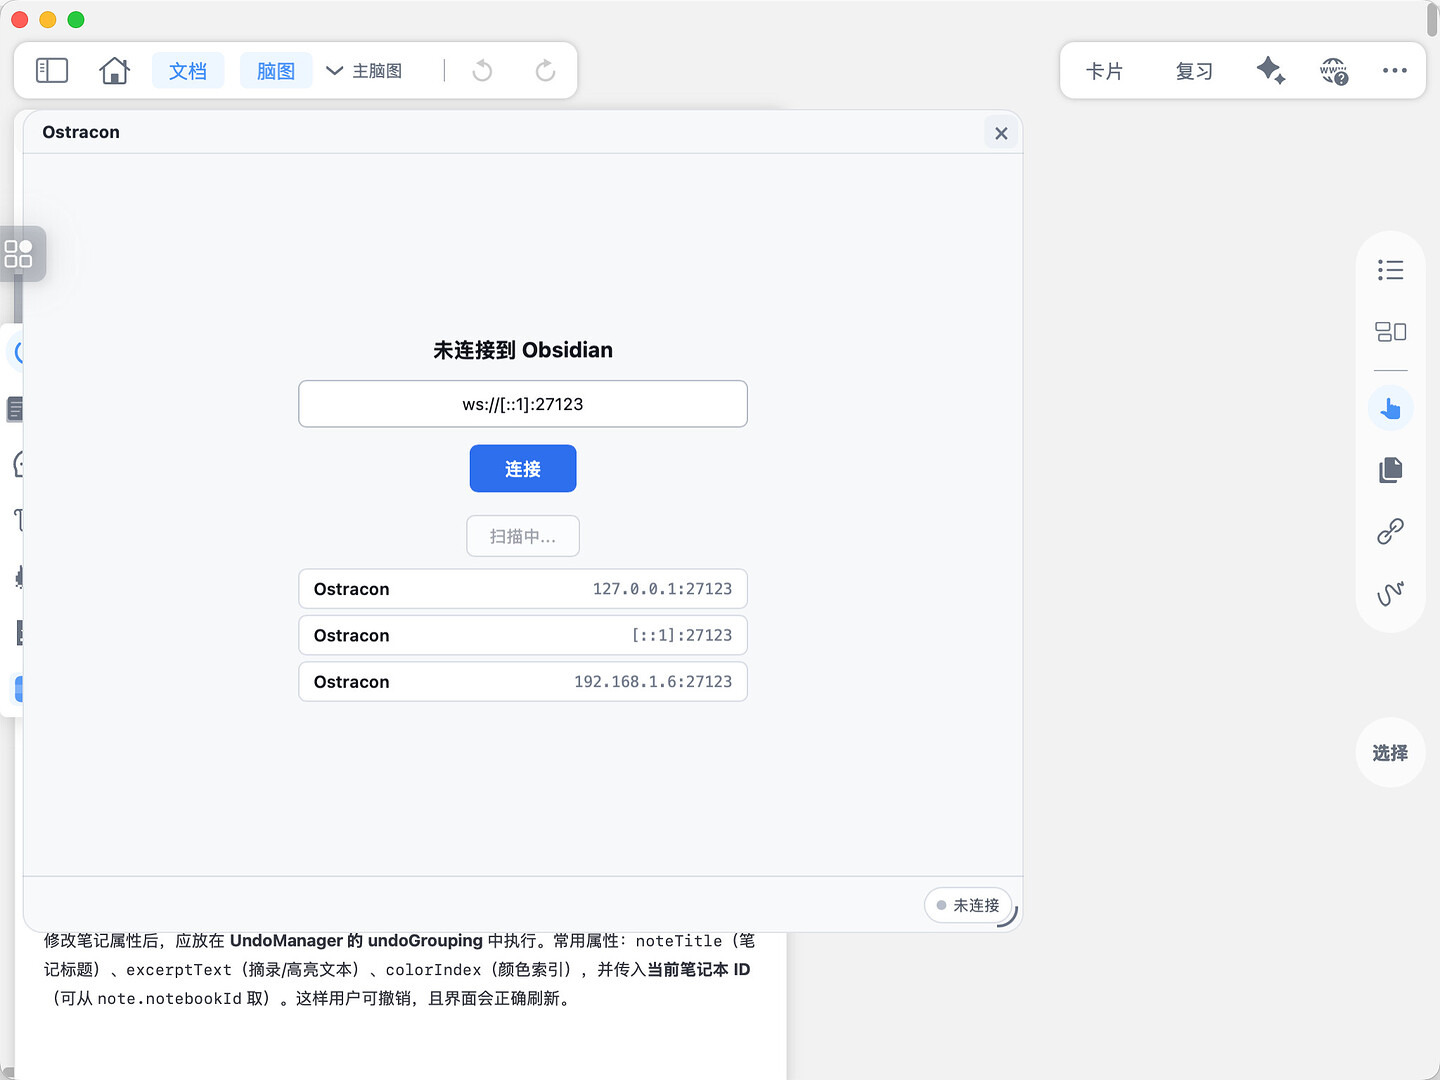Redo the action in the toolbar

click(545, 70)
